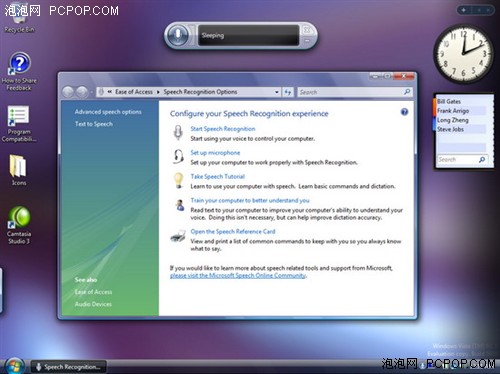Click the microphone icon for Start Speech Recognition

point(178,133)
